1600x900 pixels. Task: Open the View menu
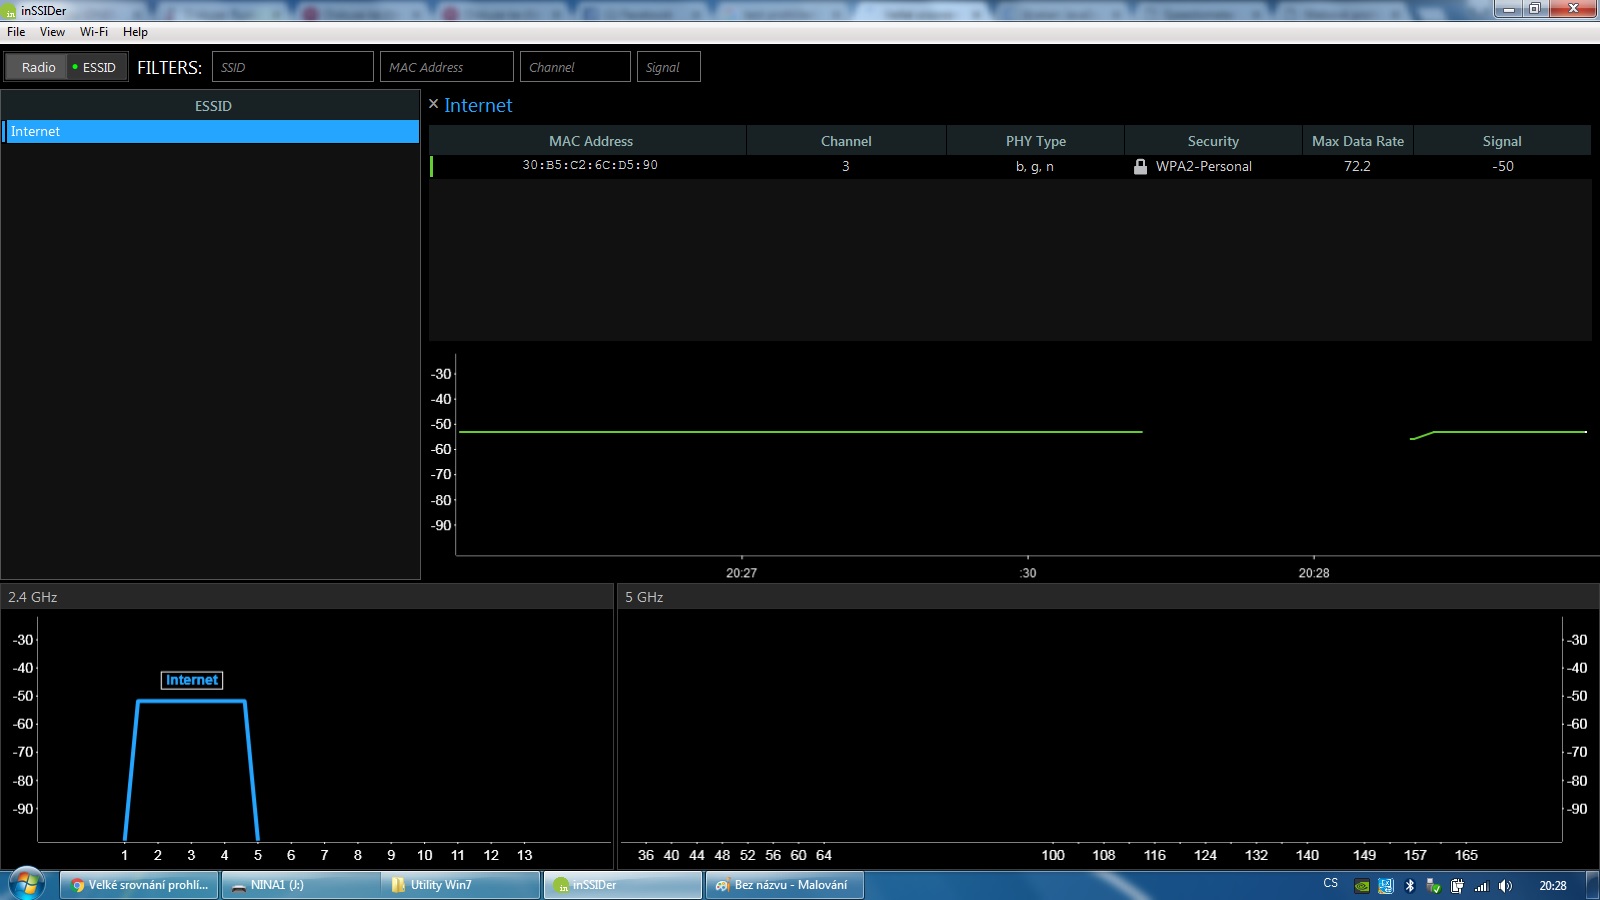(52, 32)
